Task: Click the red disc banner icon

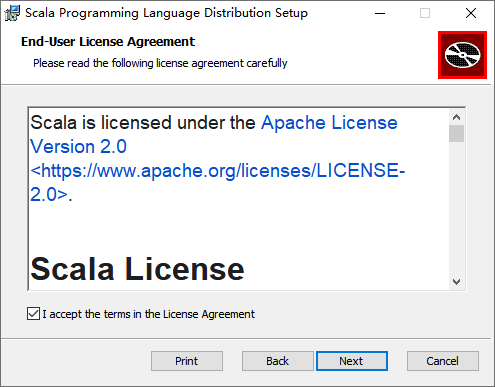Action: pyautogui.click(x=462, y=55)
